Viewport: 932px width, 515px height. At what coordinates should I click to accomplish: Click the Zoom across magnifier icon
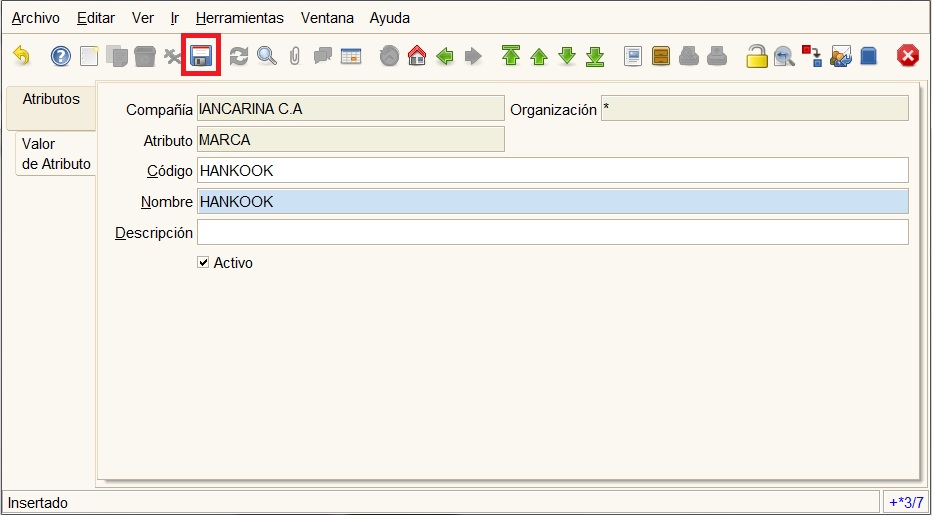click(785, 56)
